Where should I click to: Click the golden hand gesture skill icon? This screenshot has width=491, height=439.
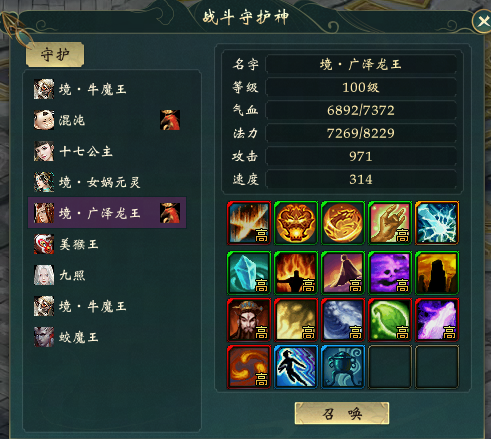(x=390, y=223)
